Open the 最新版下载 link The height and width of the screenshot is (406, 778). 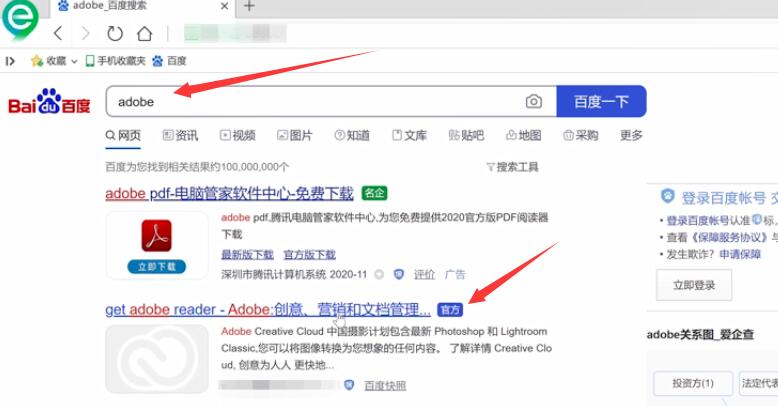[247, 255]
